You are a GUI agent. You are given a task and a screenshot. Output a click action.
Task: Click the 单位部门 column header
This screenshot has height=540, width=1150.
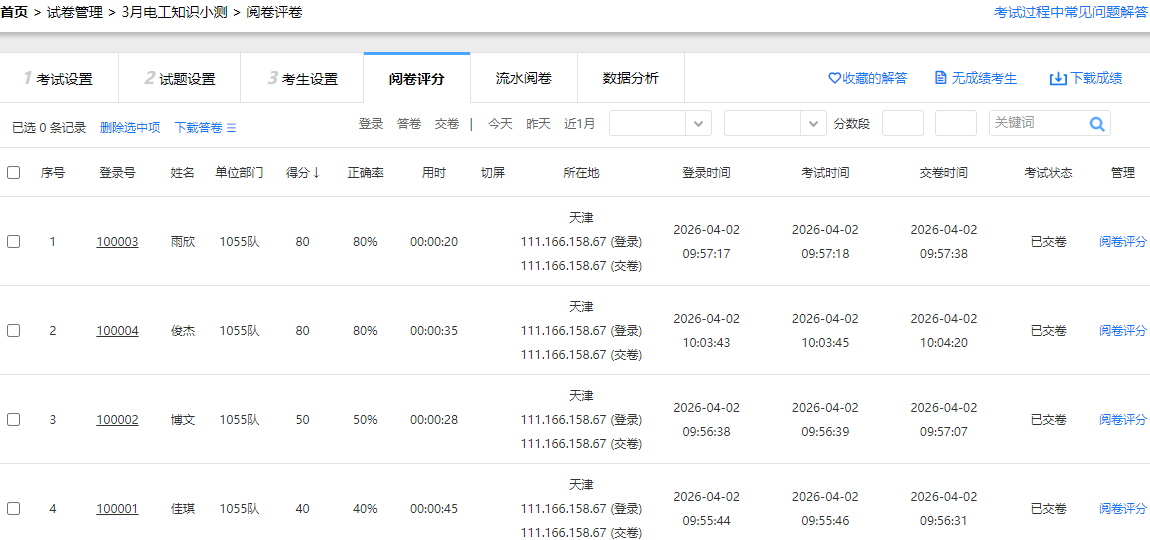click(239, 173)
